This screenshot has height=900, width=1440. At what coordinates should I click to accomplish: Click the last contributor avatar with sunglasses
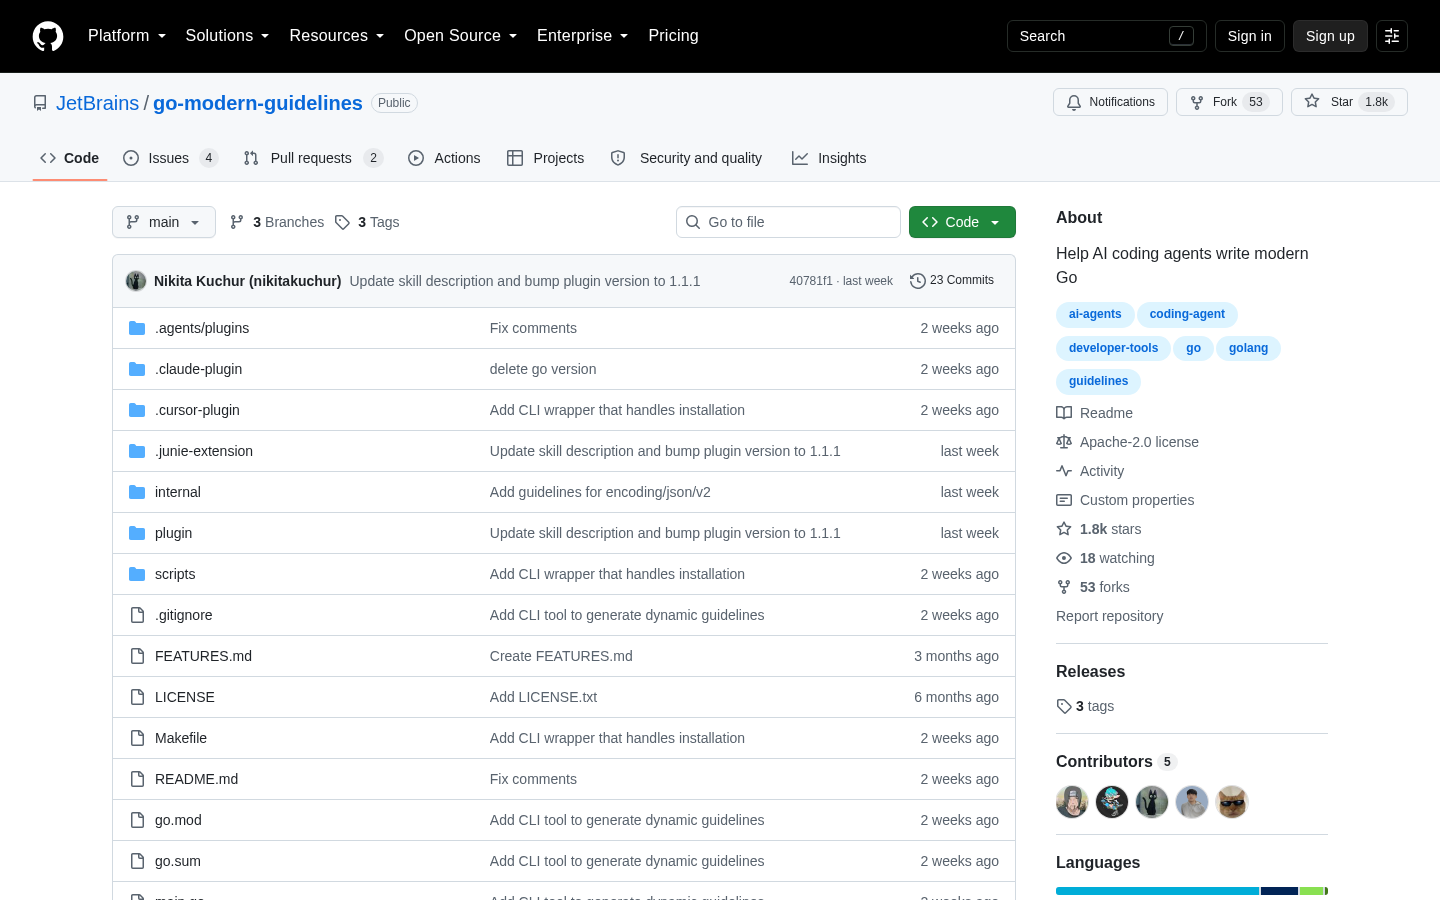1232,802
